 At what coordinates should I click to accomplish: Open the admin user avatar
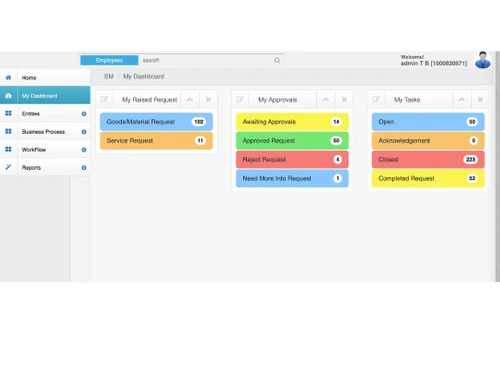click(x=482, y=60)
